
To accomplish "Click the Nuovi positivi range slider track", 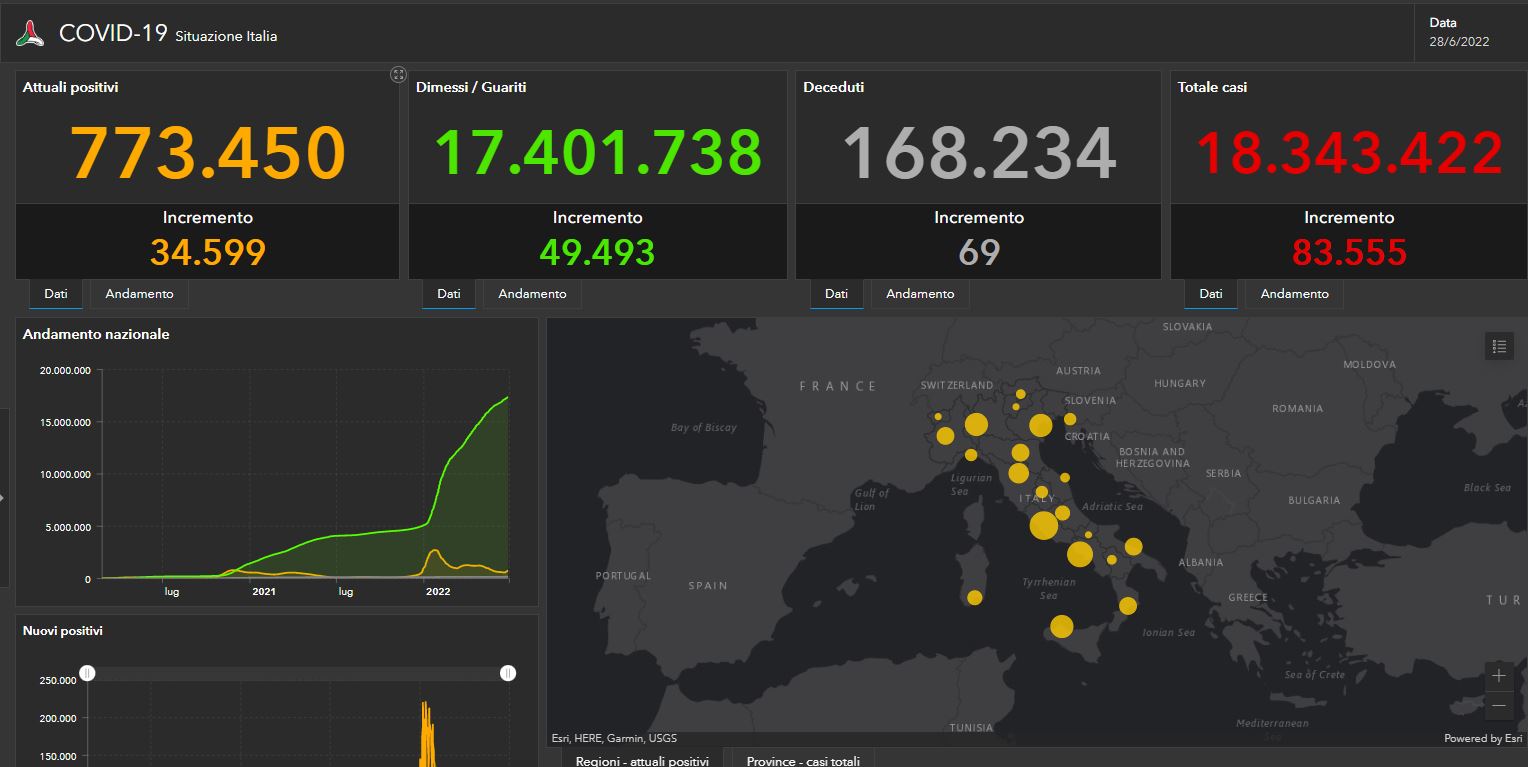I will (298, 673).
